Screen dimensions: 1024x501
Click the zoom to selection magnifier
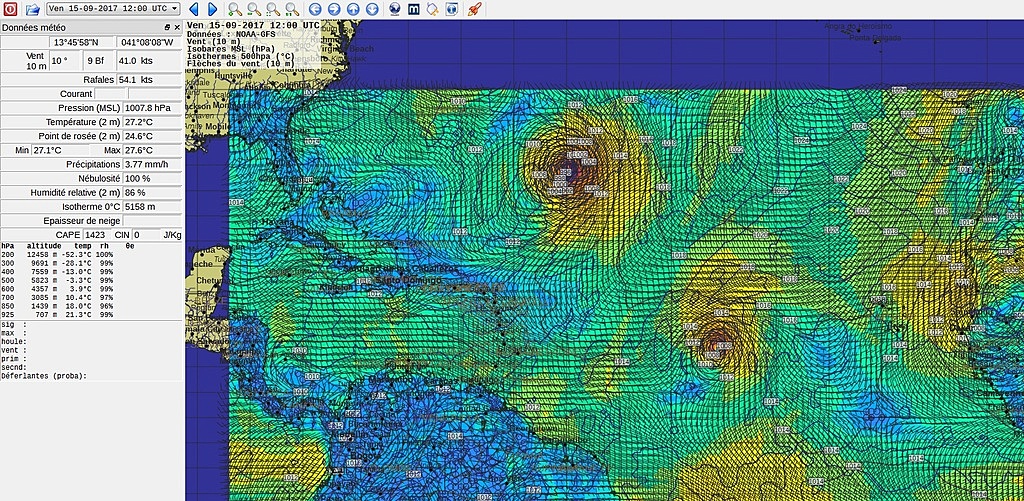273,9
